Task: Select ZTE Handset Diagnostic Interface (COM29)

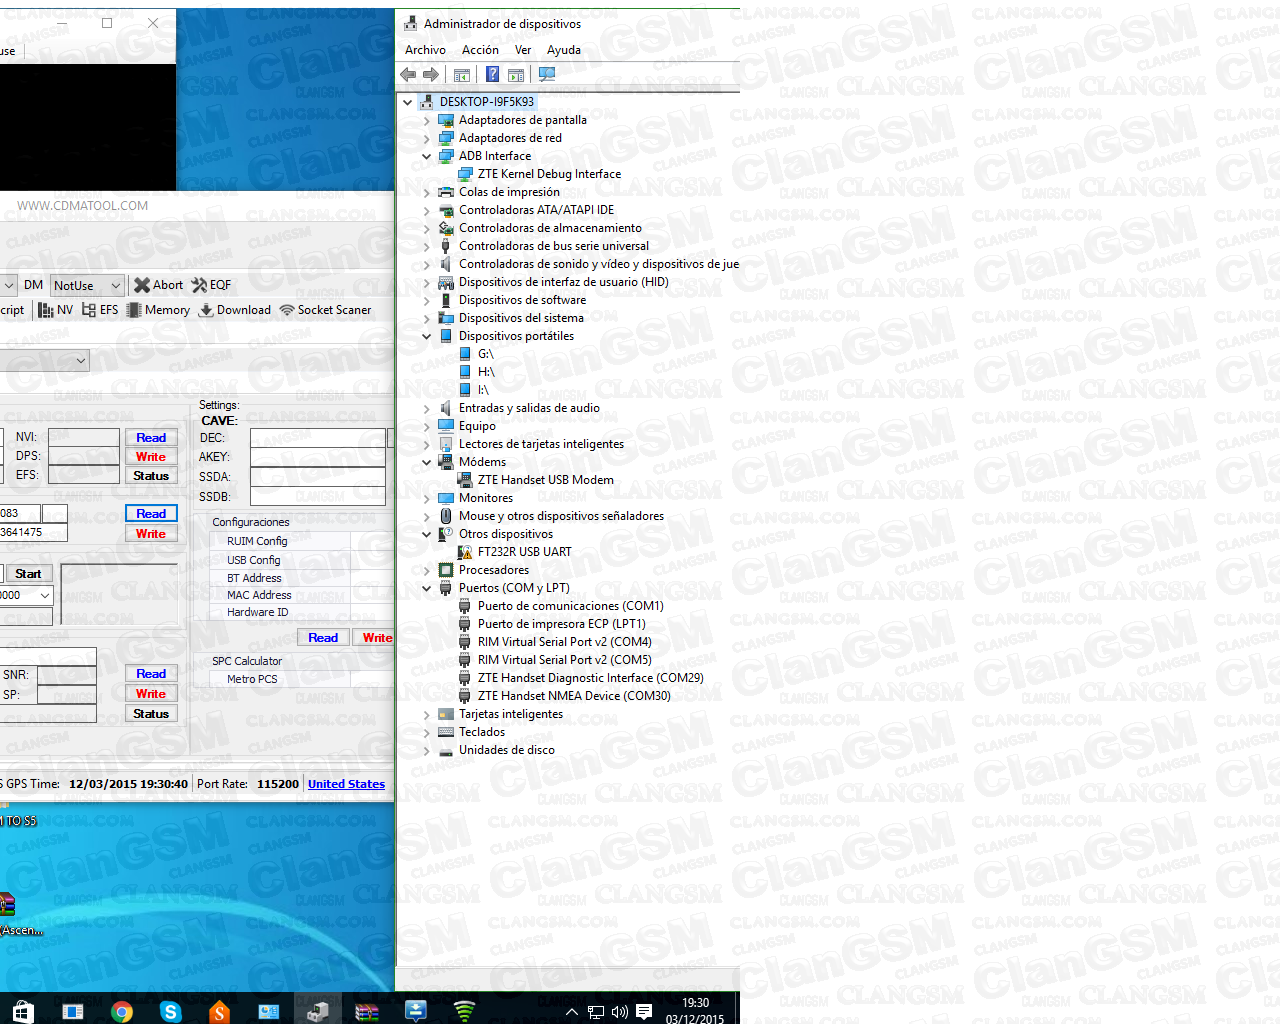Action: [590, 678]
